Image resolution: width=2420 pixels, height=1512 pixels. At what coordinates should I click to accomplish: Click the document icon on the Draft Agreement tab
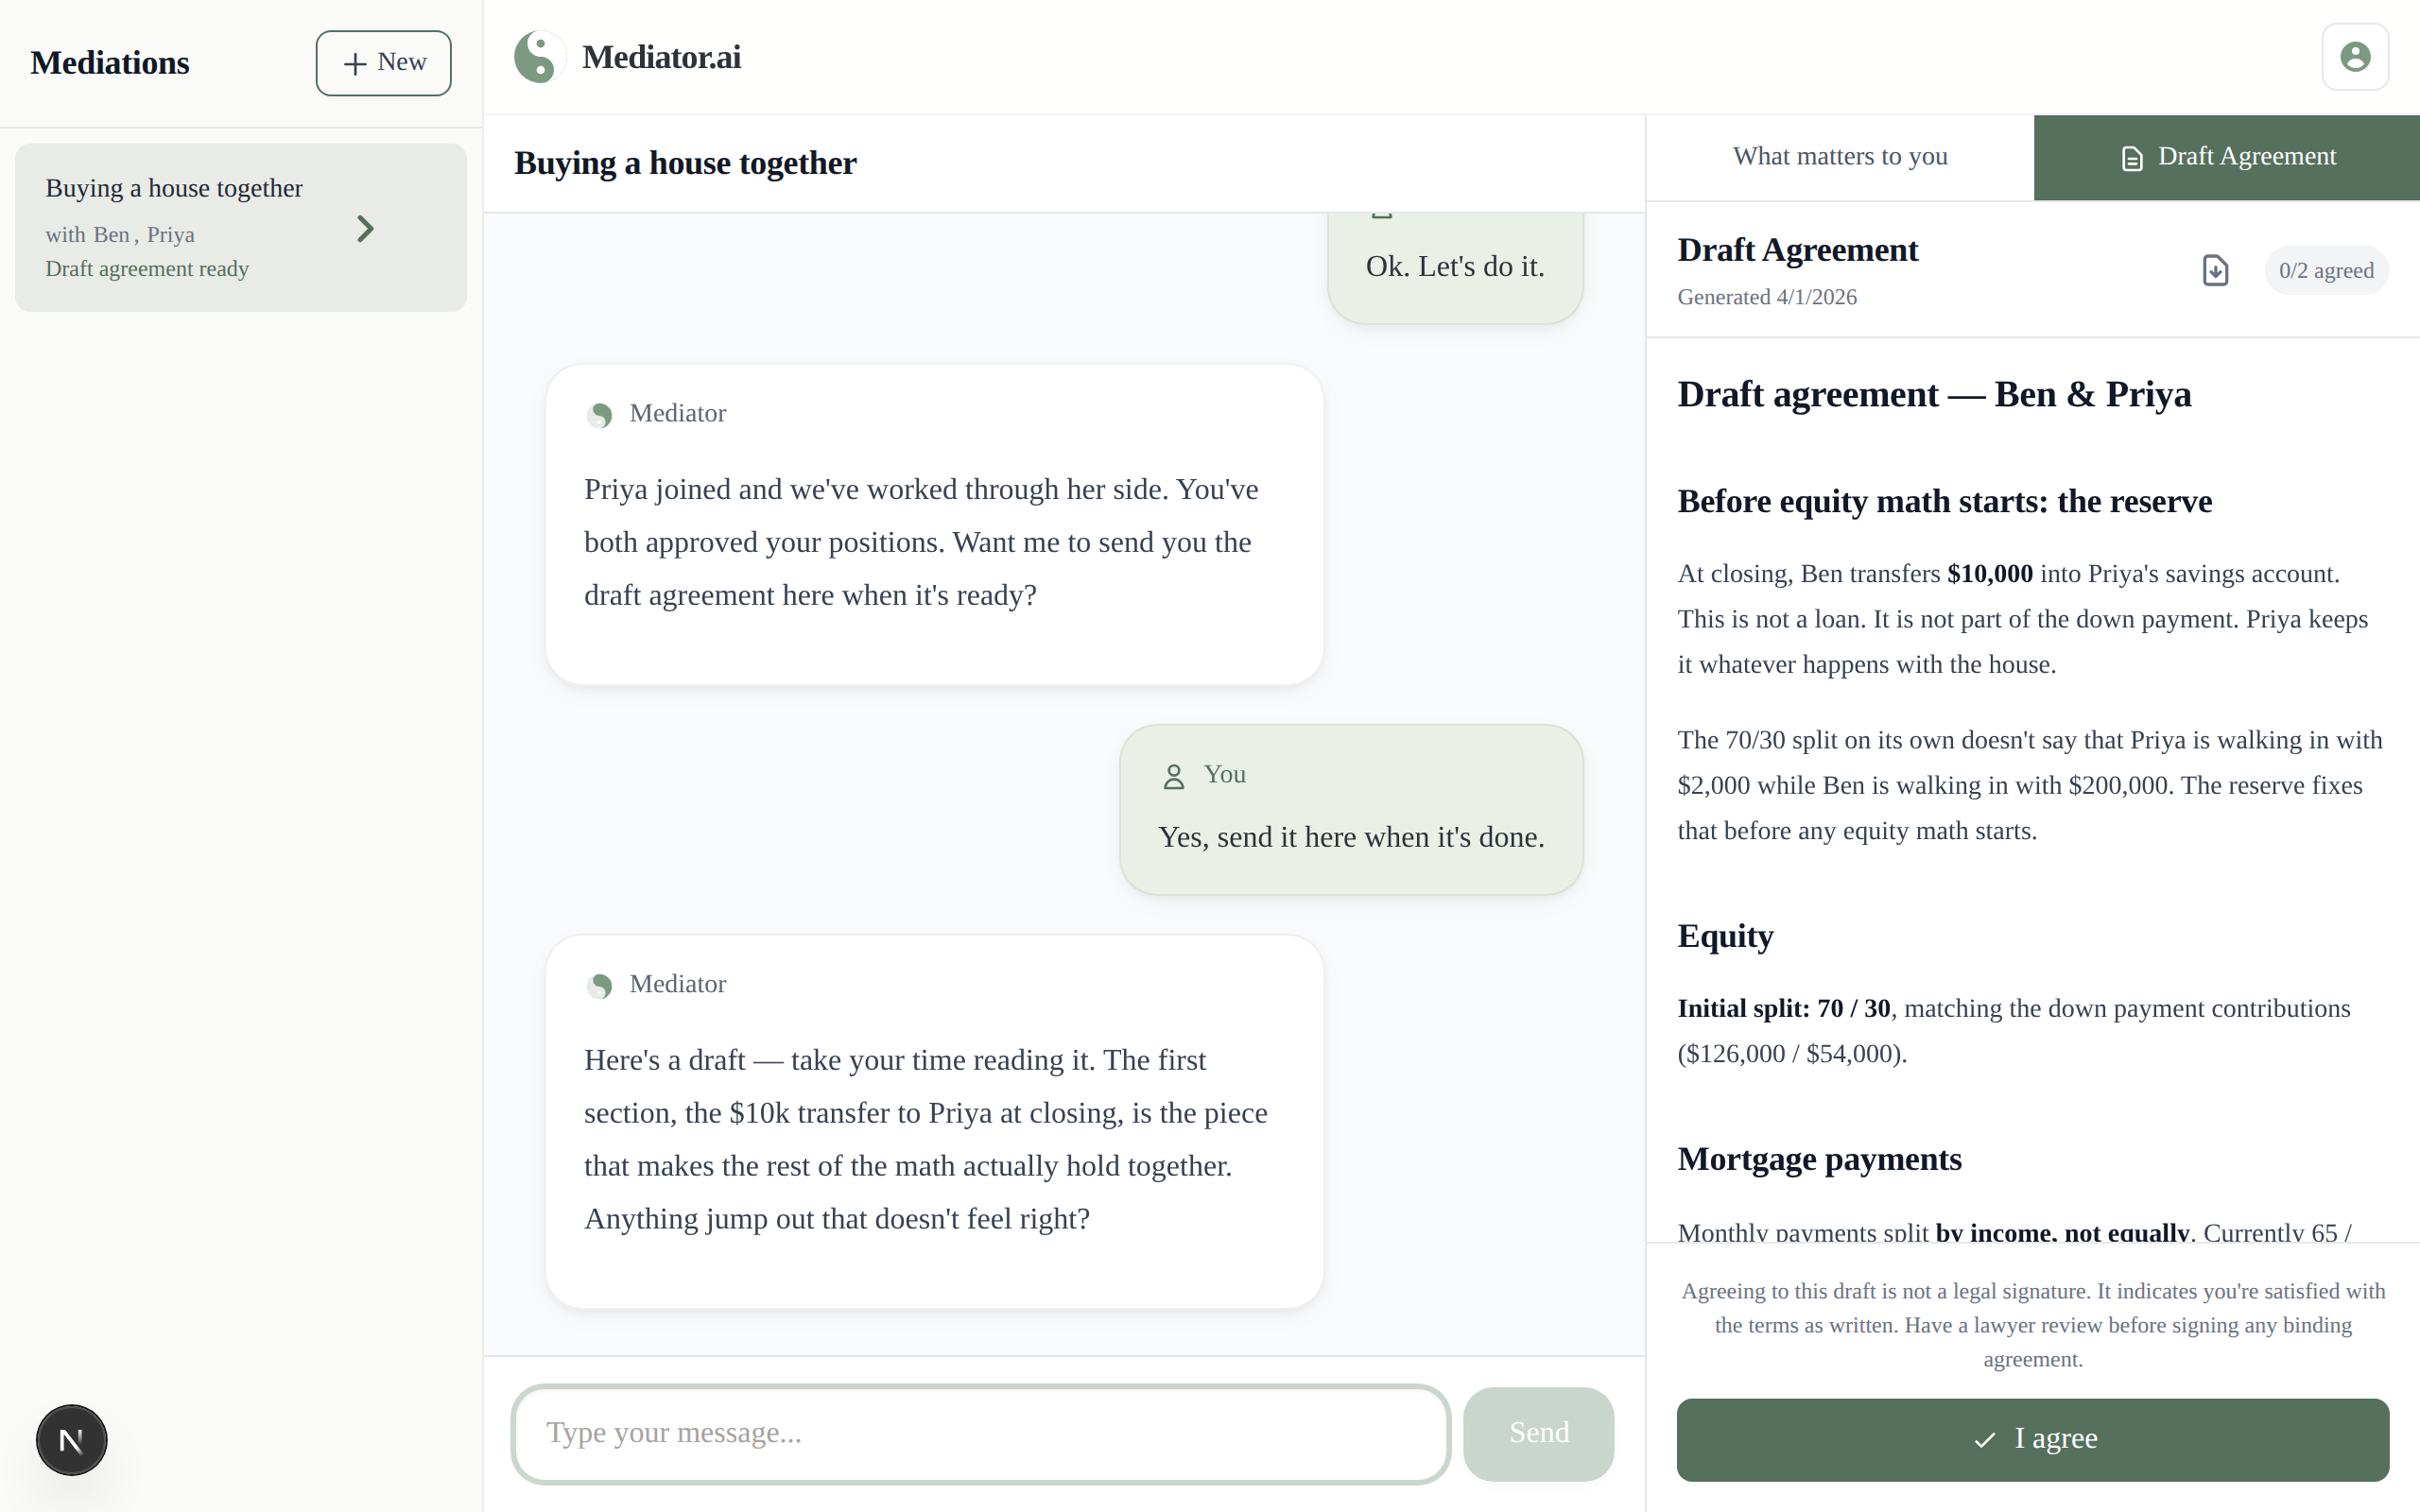pyautogui.click(x=2132, y=157)
